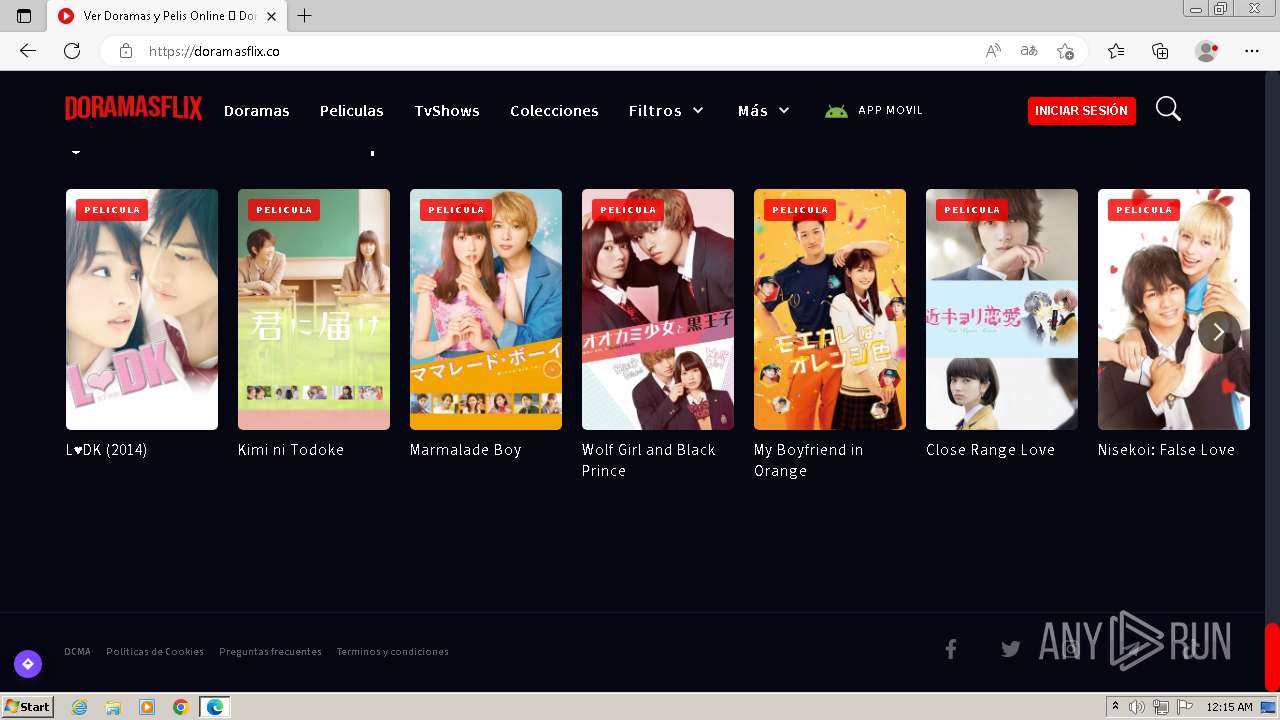
Task: Click the taskbar clock showing 12:15 AM
Action: (1229, 707)
